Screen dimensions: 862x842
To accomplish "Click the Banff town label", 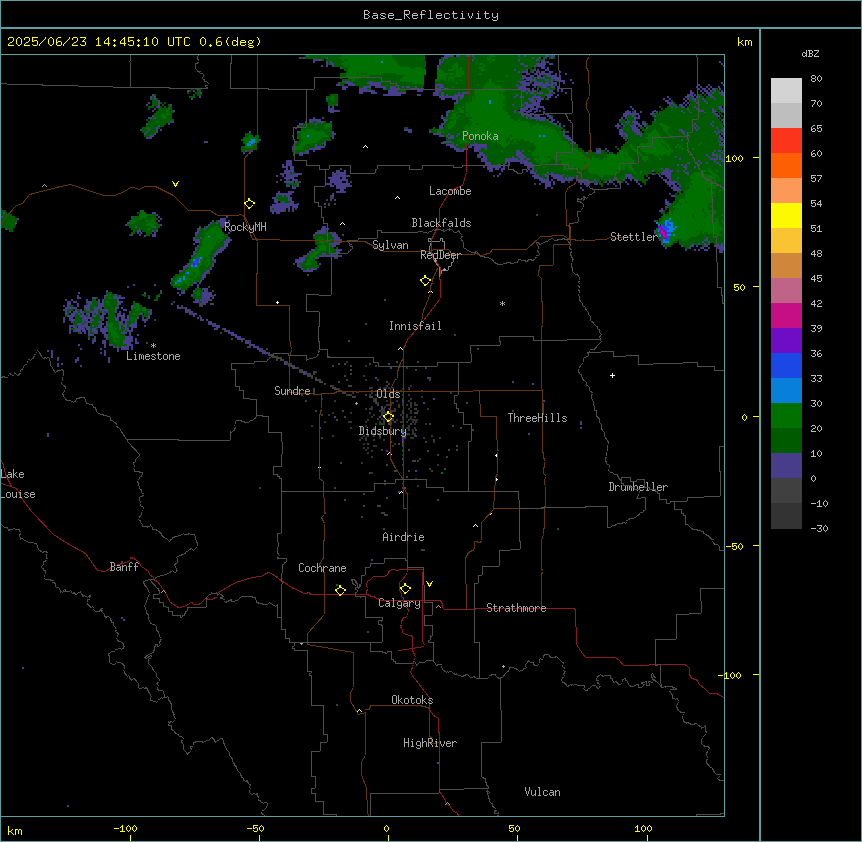I will pyautogui.click(x=124, y=567).
